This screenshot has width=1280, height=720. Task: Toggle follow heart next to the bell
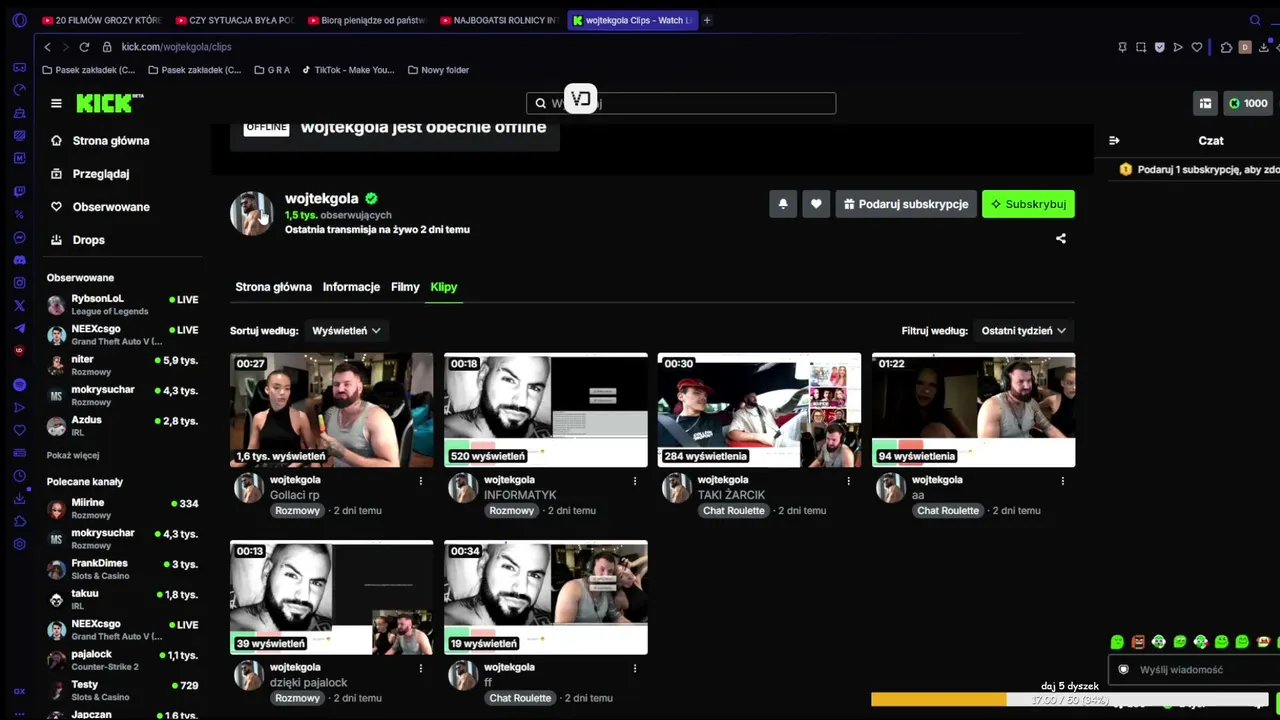tap(816, 204)
